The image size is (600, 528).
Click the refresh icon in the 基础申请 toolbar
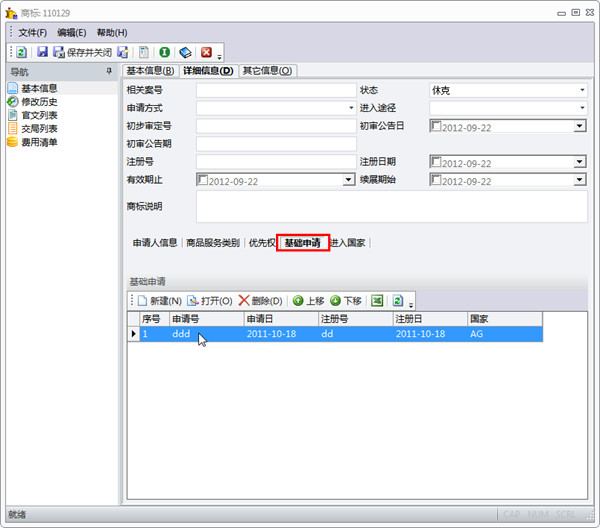point(398,301)
